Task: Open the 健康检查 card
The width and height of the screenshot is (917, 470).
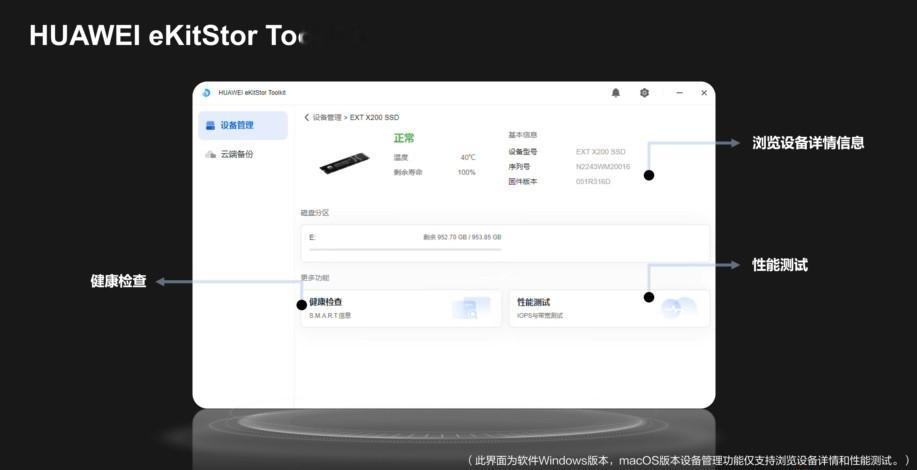Action: pyautogui.click(x=401, y=308)
